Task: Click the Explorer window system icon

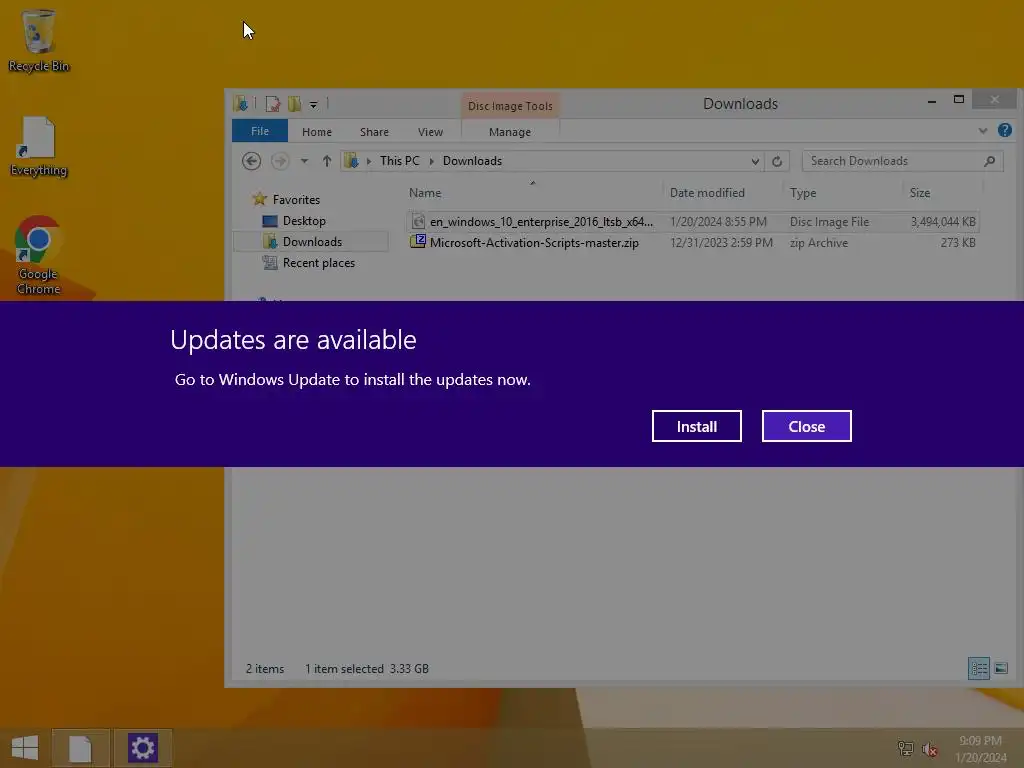Action: coord(240,104)
